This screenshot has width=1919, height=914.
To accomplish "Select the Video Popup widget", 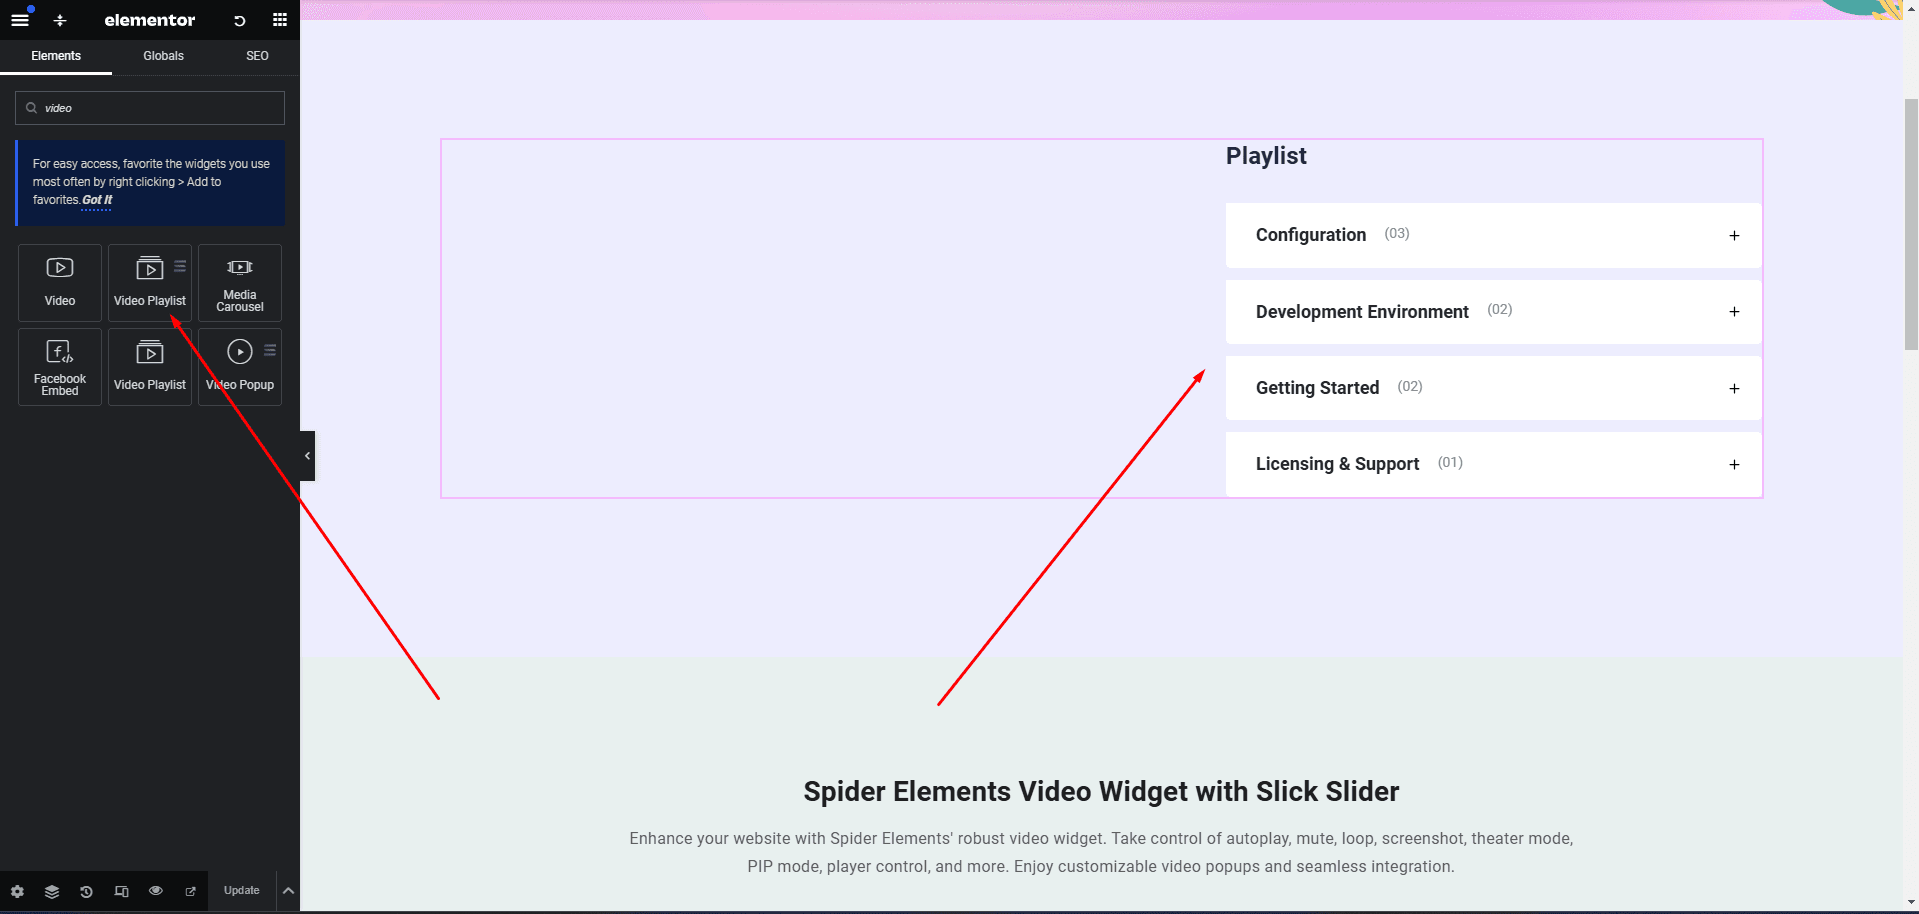I will pos(240,367).
